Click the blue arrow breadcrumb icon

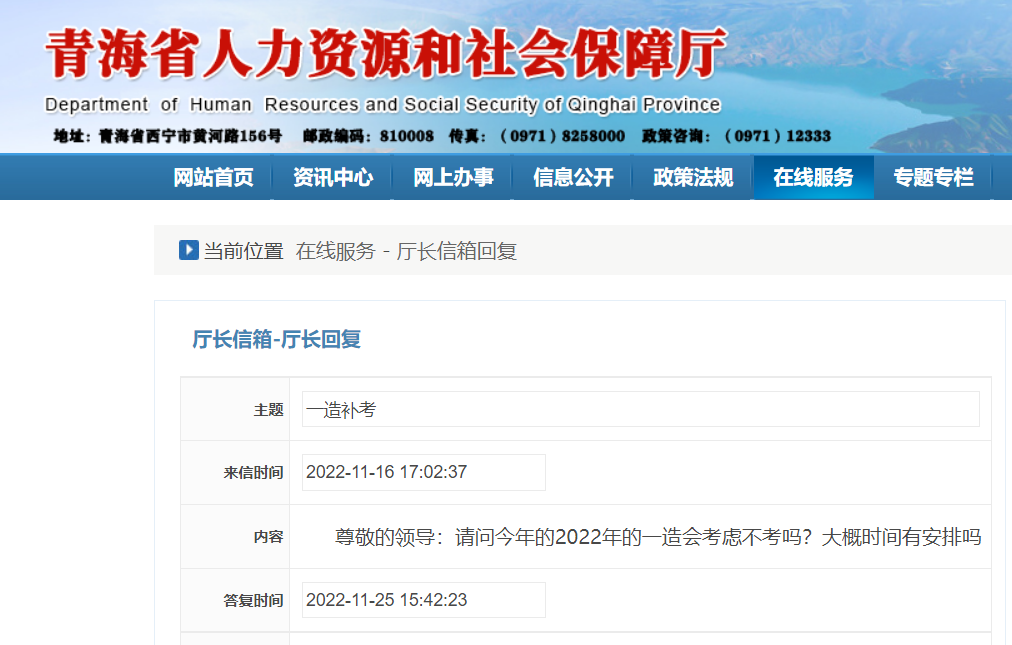pyautogui.click(x=188, y=250)
